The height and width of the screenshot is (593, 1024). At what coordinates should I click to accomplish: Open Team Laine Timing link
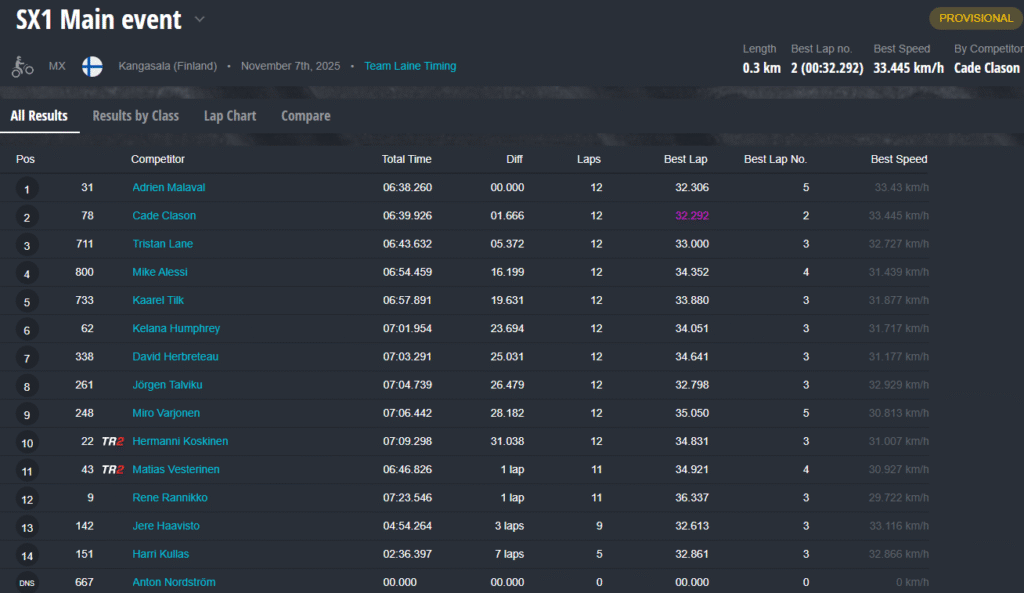410,66
